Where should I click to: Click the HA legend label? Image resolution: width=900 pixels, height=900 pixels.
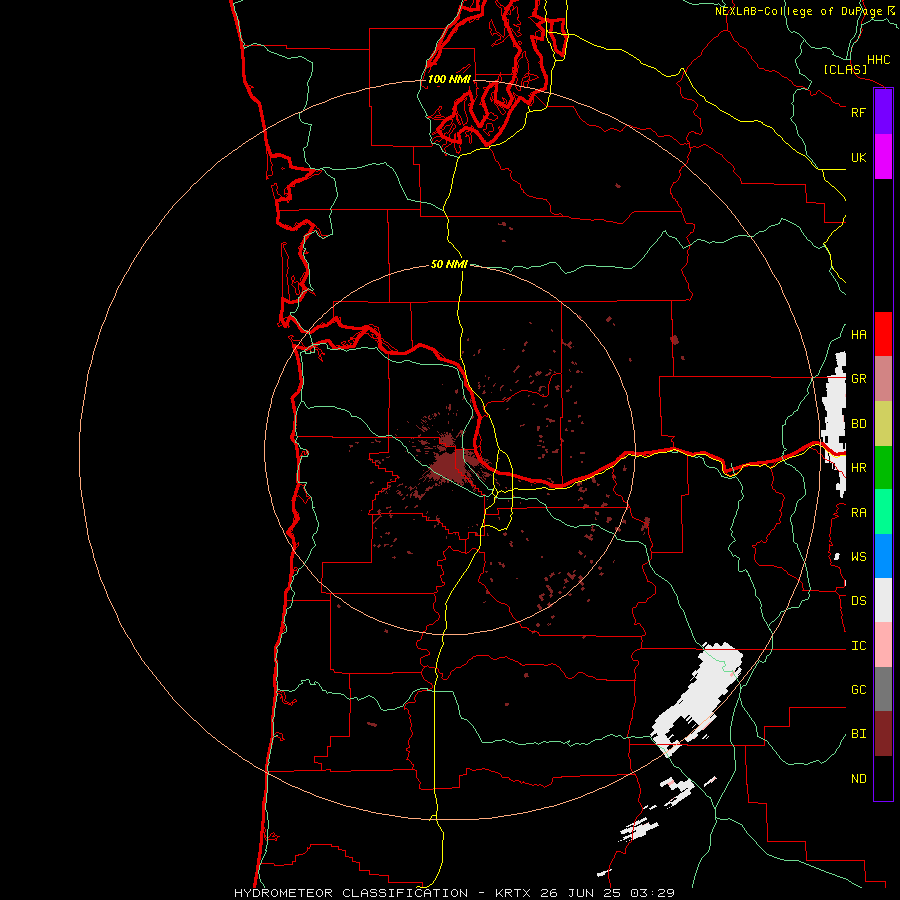pos(858,335)
